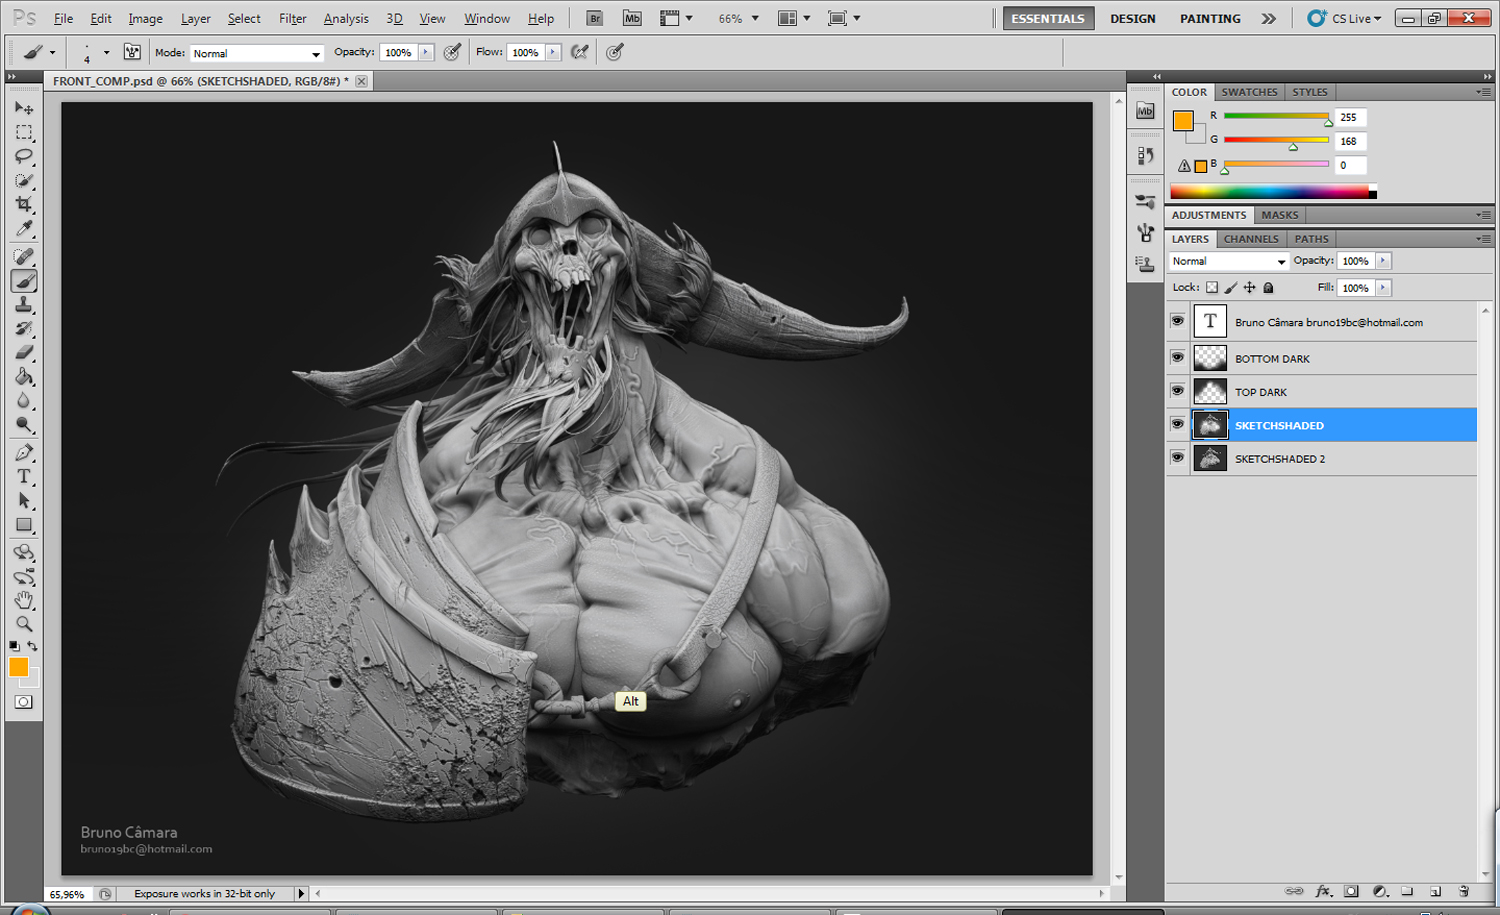The image size is (1500, 915).
Task: Hide the Bruno Câmara text layer
Action: (x=1177, y=321)
